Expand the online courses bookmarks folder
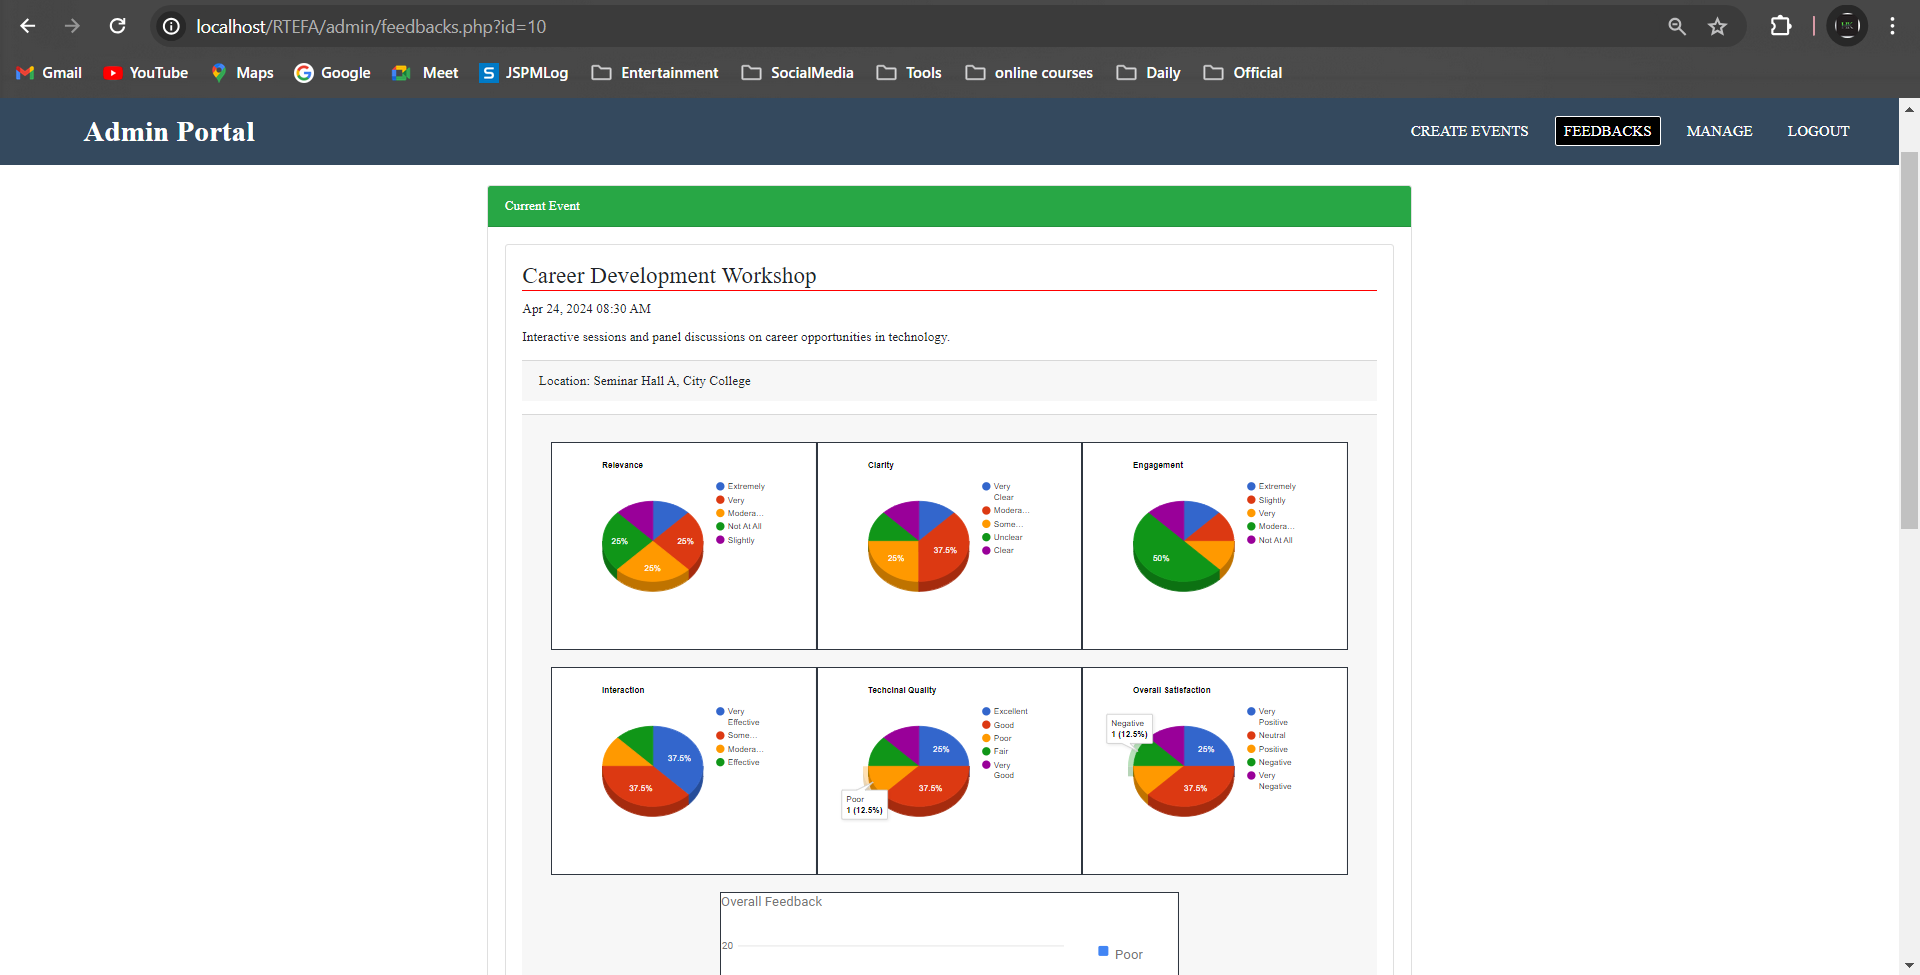This screenshot has height=975, width=1920. 1029,73
